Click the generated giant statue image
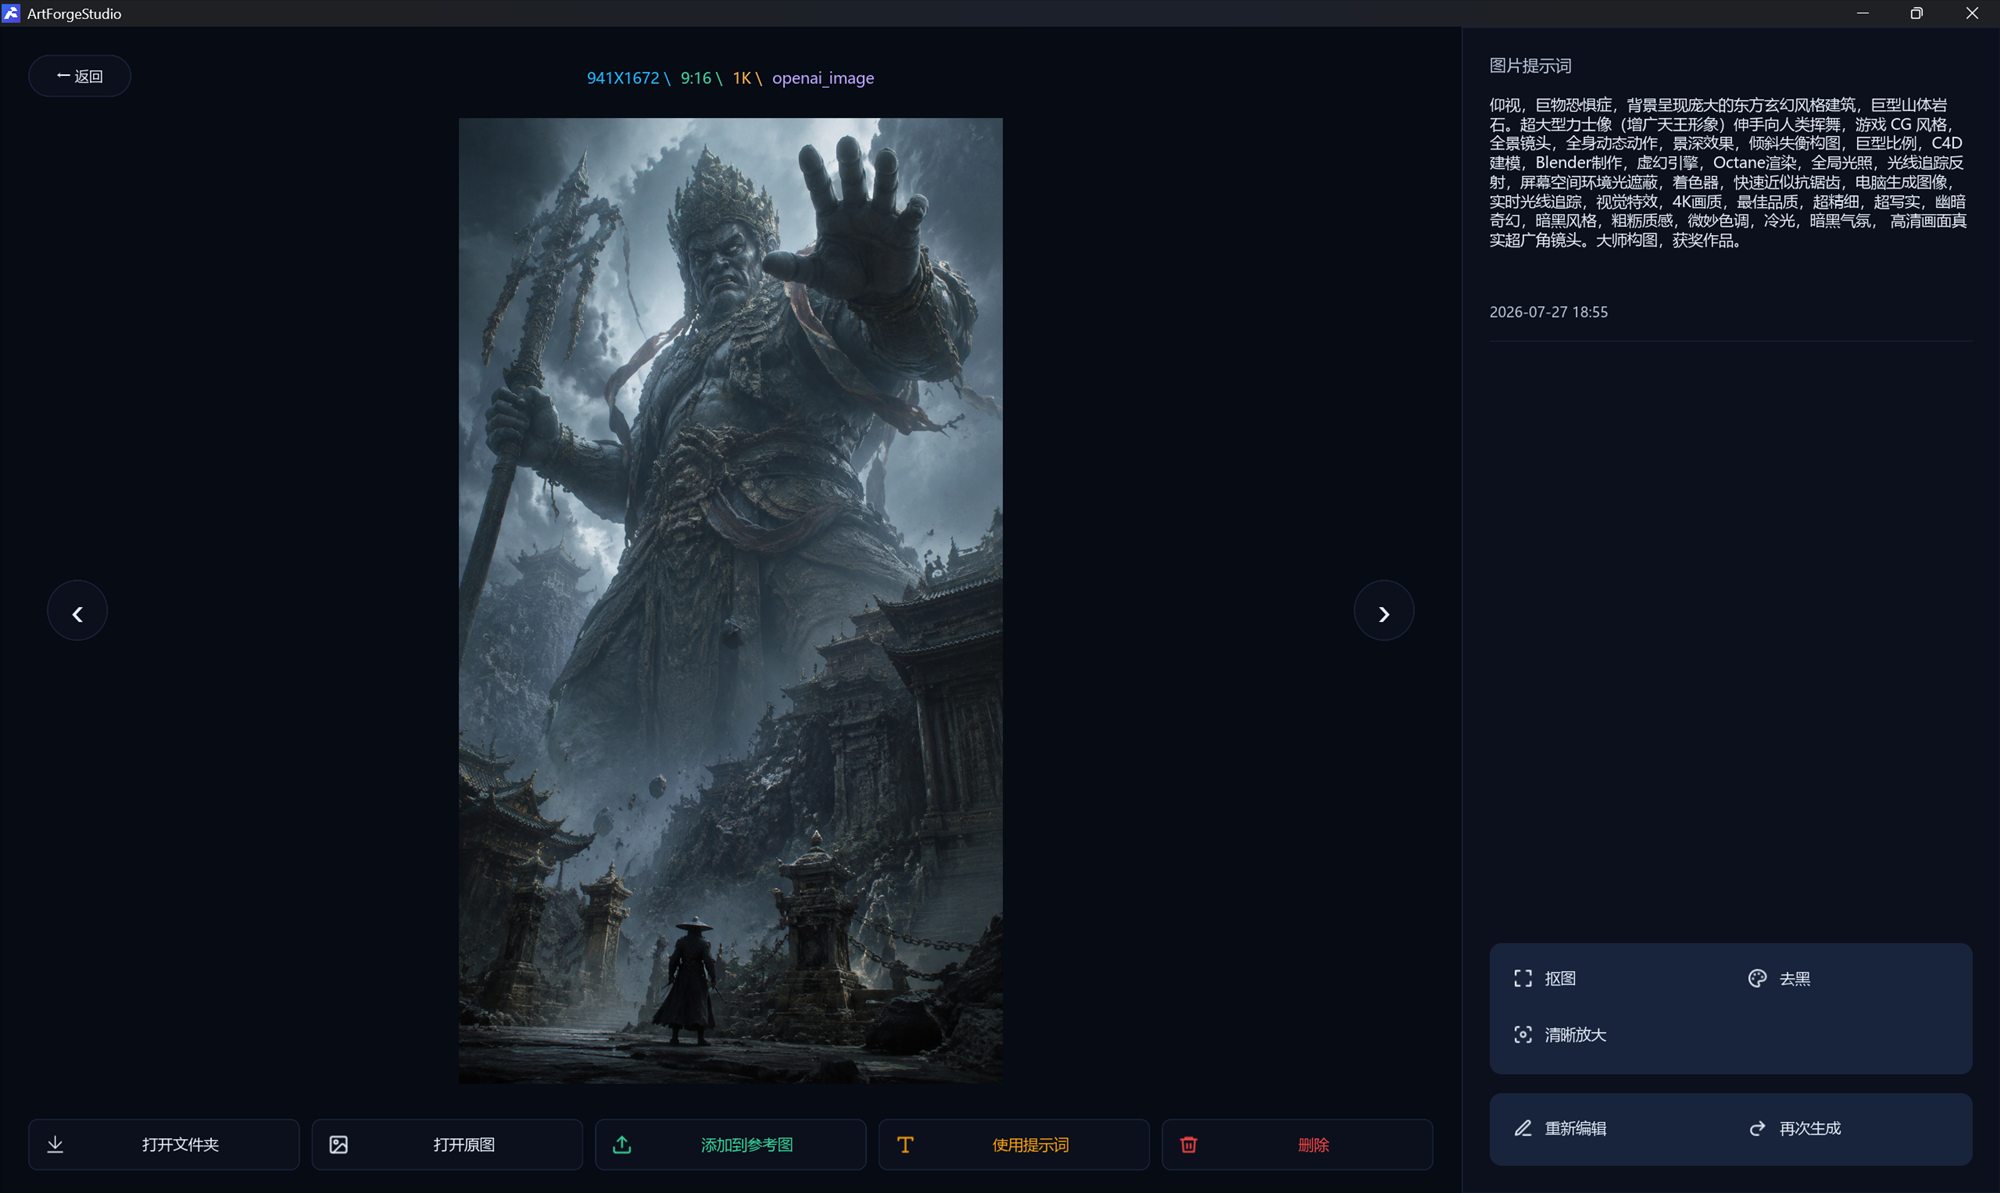 pyautogui.click(x=731, y=600)
